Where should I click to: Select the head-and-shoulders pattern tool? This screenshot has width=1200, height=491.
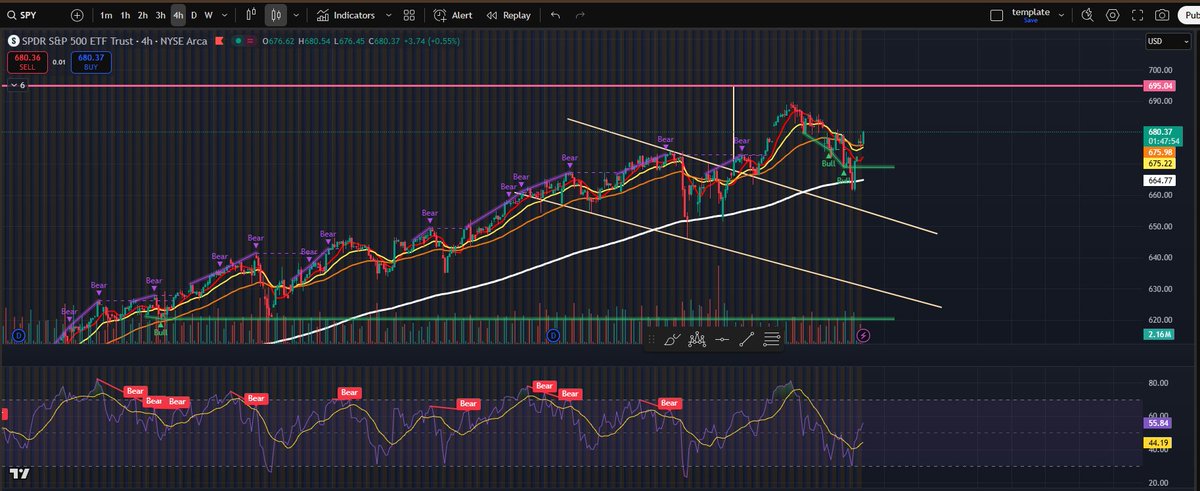697,340
